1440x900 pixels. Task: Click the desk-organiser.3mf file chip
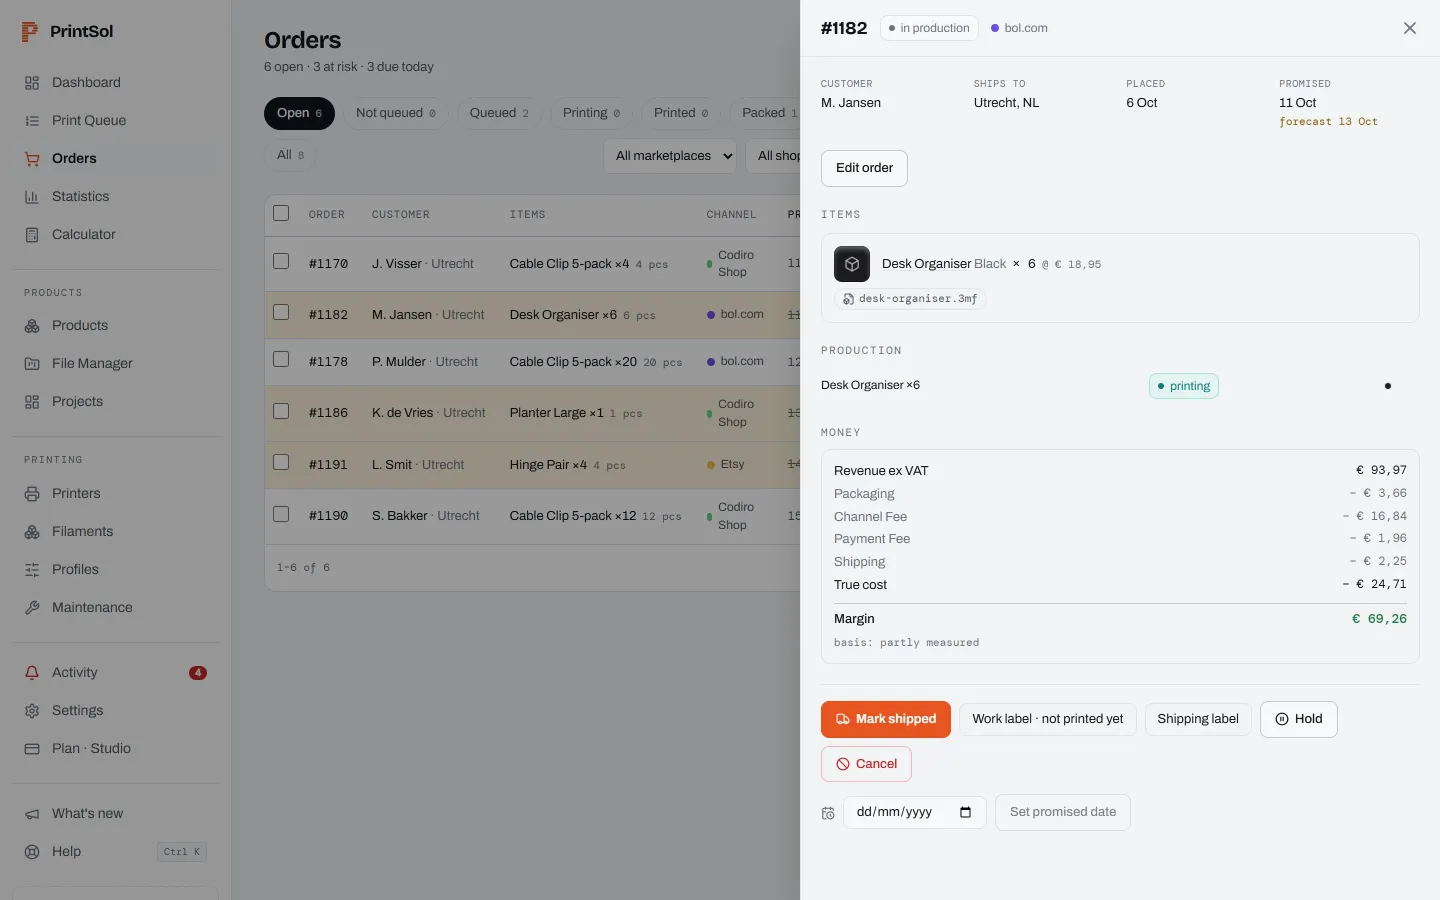click(x=910, y=299)
